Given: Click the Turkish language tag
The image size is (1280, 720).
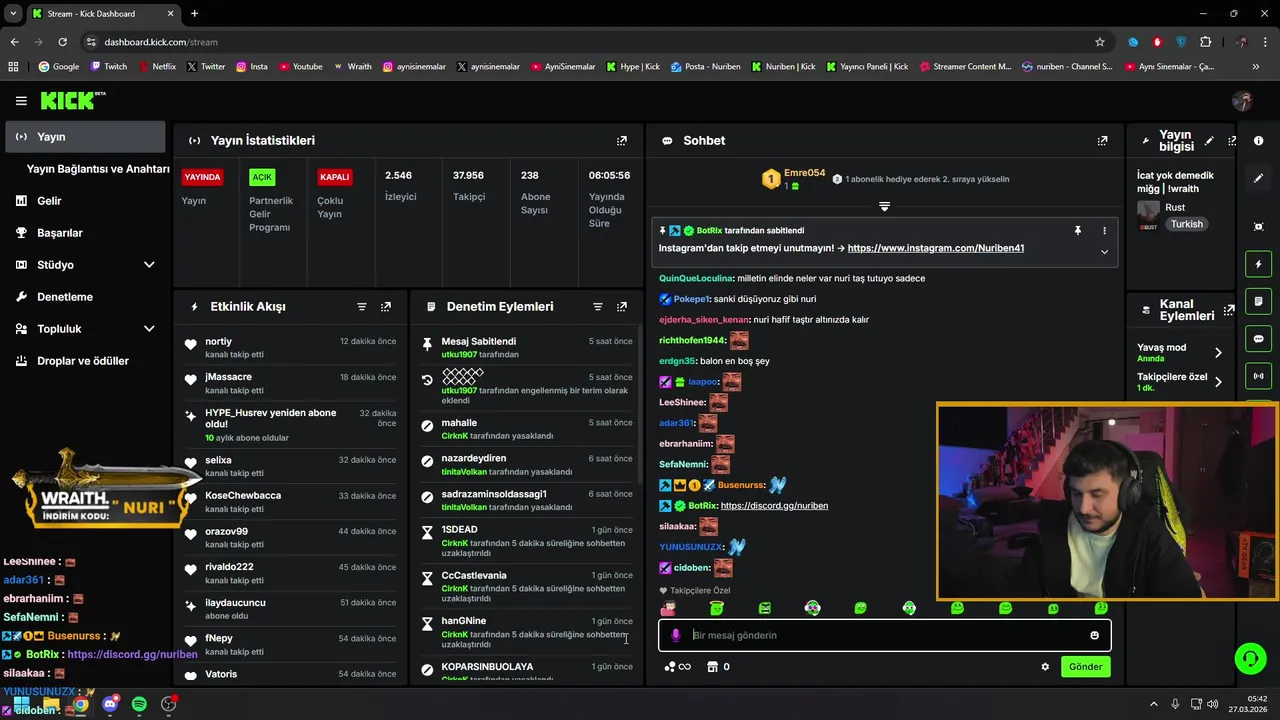Looking at the screenshot, I should tap(1187, 224).
